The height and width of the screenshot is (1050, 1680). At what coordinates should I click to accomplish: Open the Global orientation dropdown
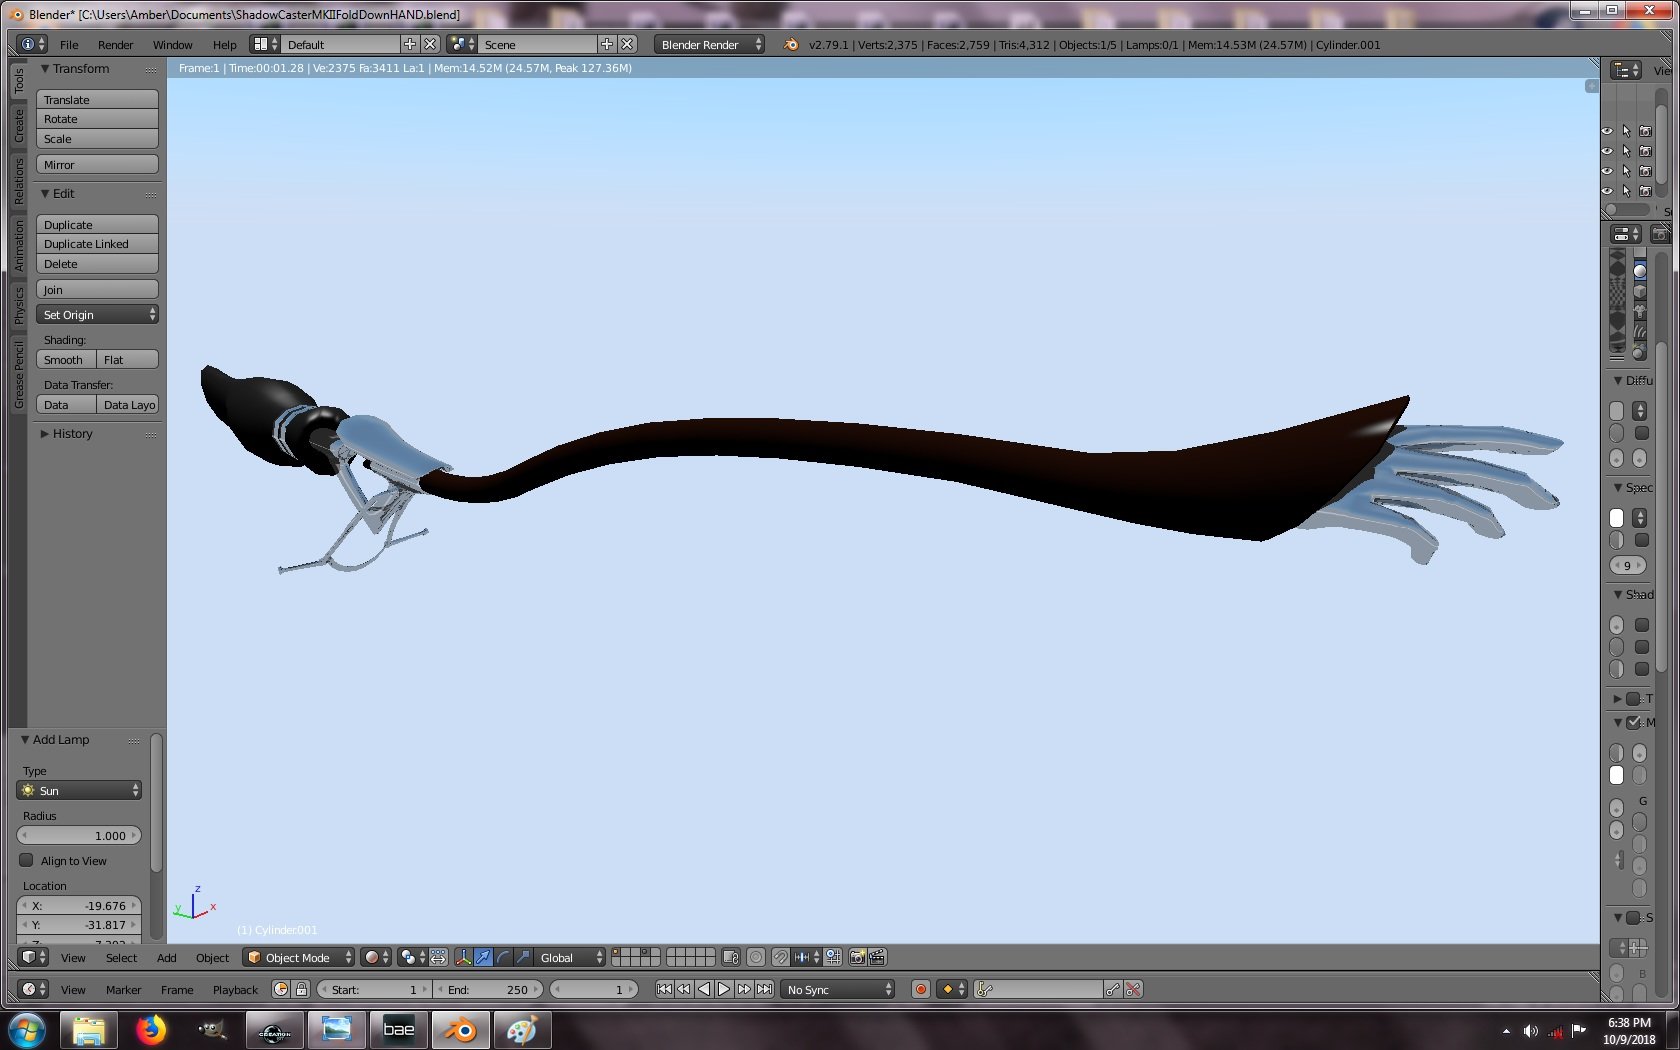(x=570, y=957)
